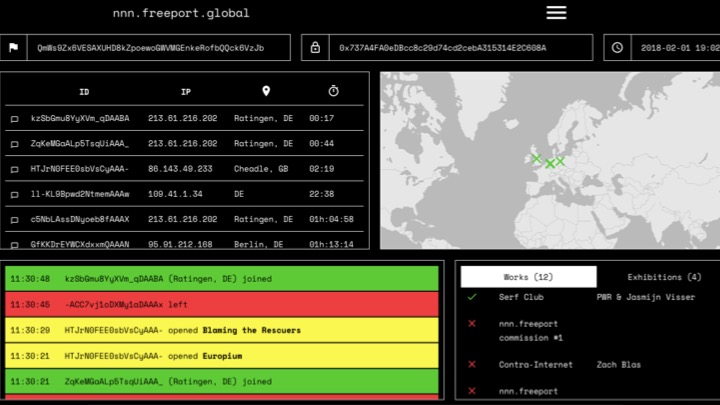Switch to the Works (12) tab
Viewport: 720px width, 405px height.
point(529,276)
